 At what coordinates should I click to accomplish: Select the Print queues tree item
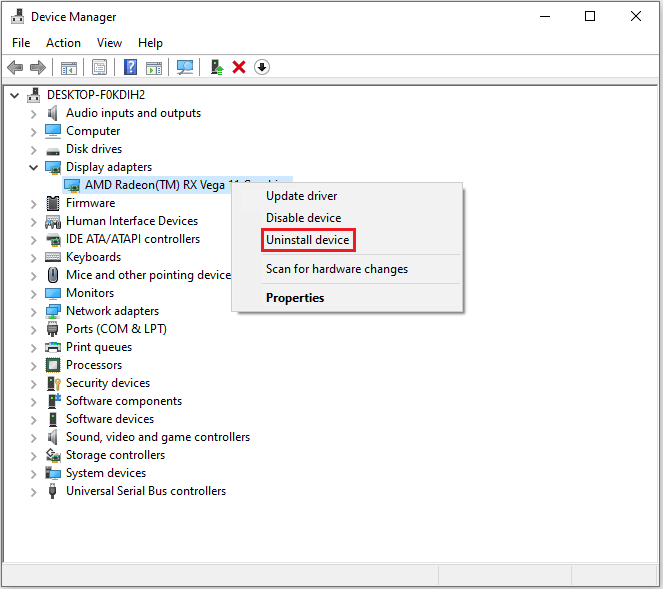98,347
